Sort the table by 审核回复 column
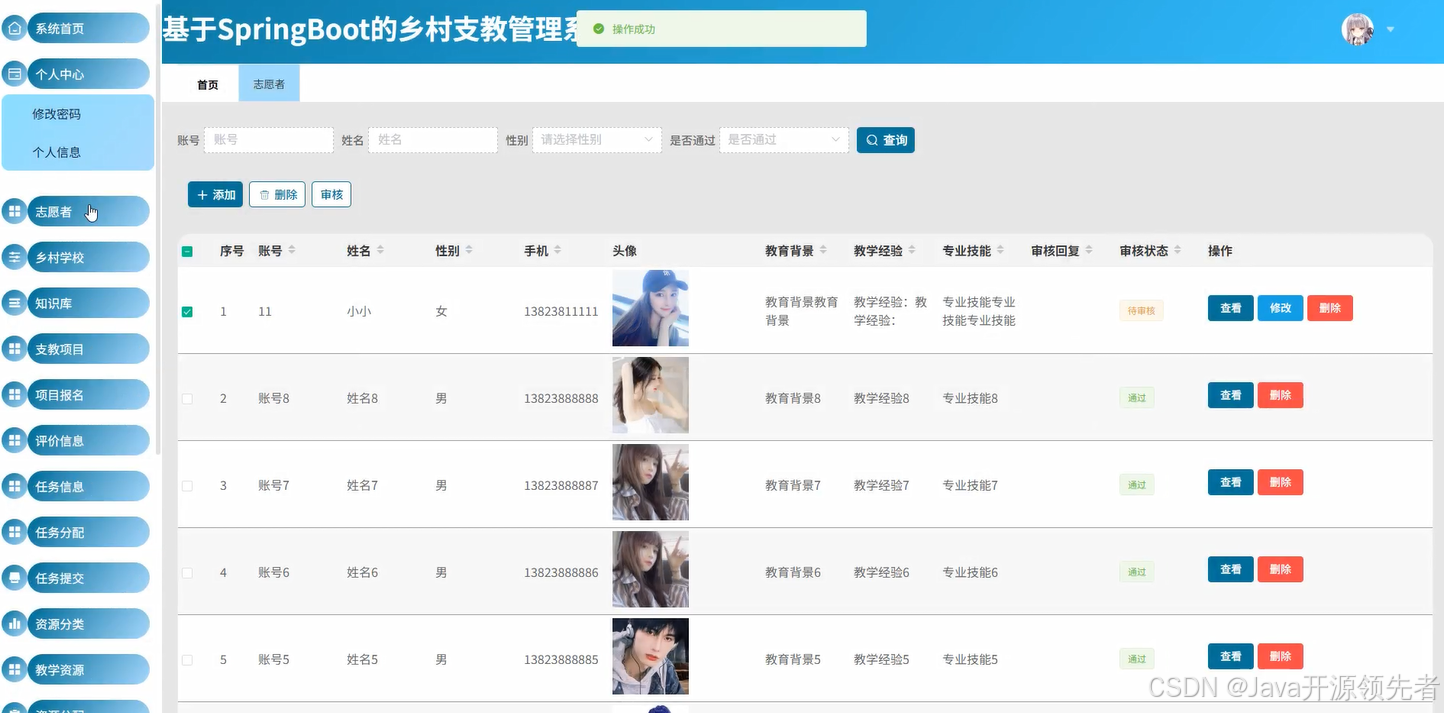The height and width of the screenshot is (713, 1444). tap(1089, 250)
